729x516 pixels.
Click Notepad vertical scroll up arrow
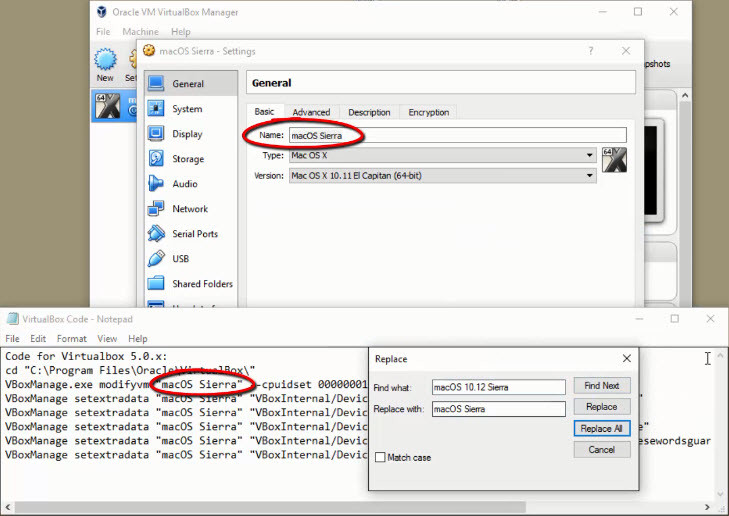pyautogui.click(x=720, y=356)
